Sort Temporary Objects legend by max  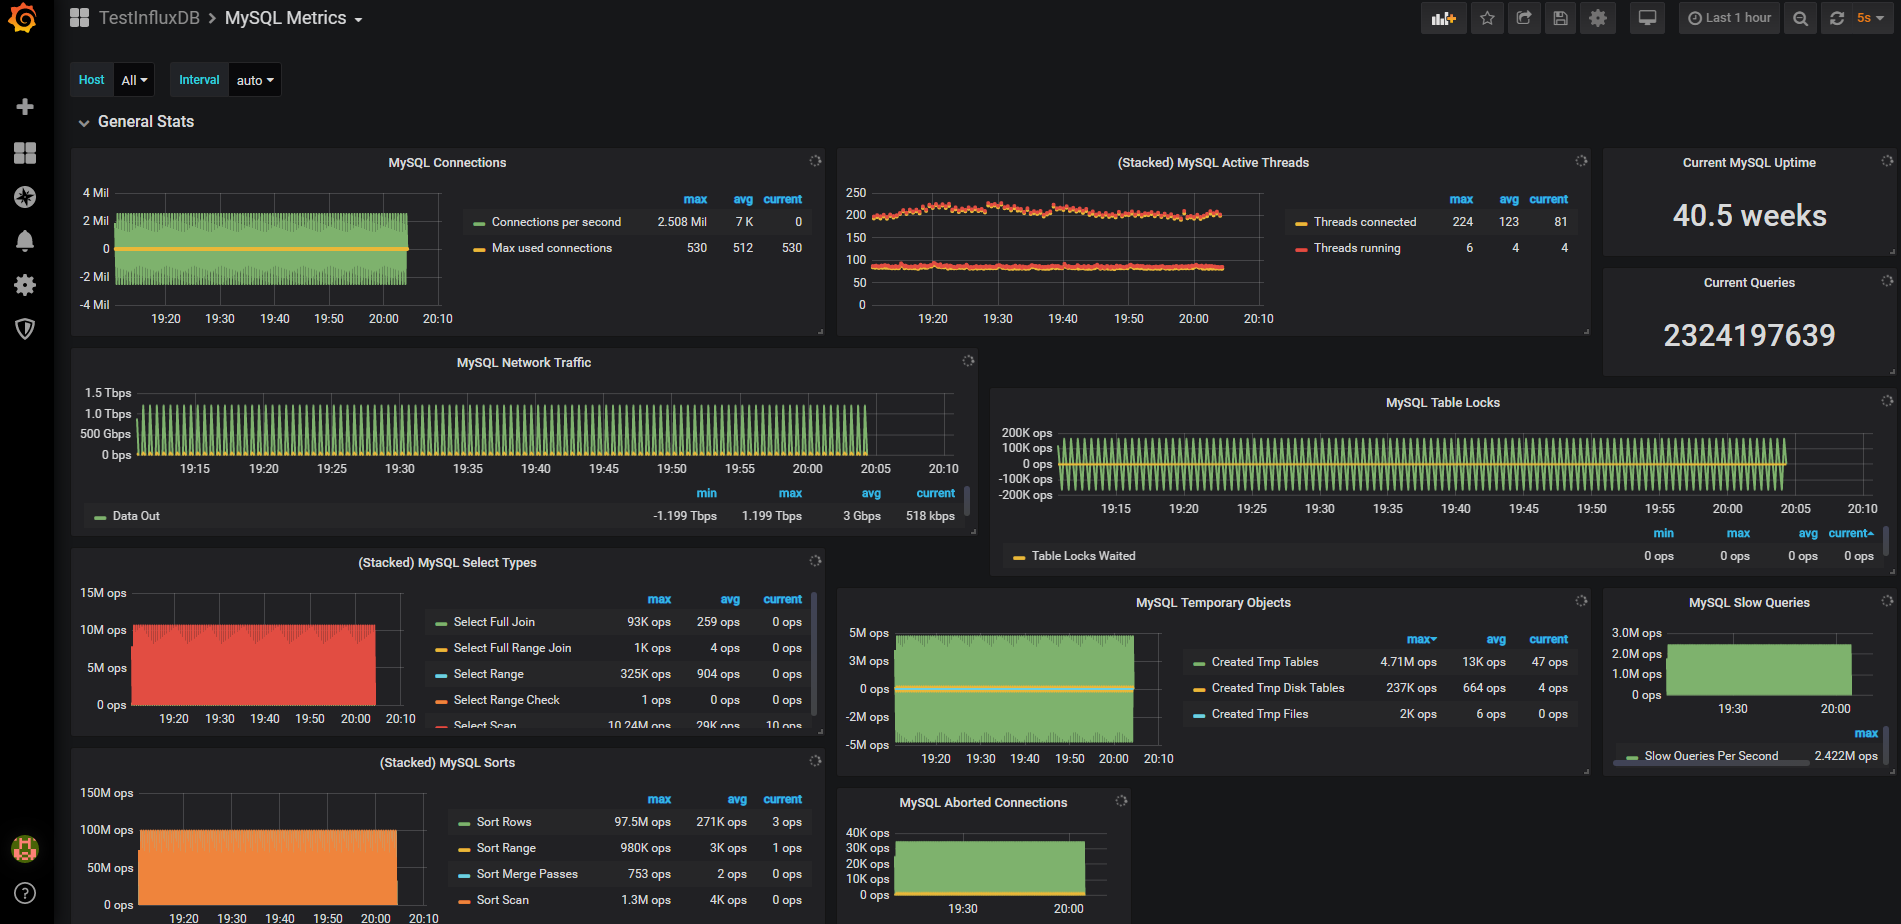click(x=1421, y=639)
